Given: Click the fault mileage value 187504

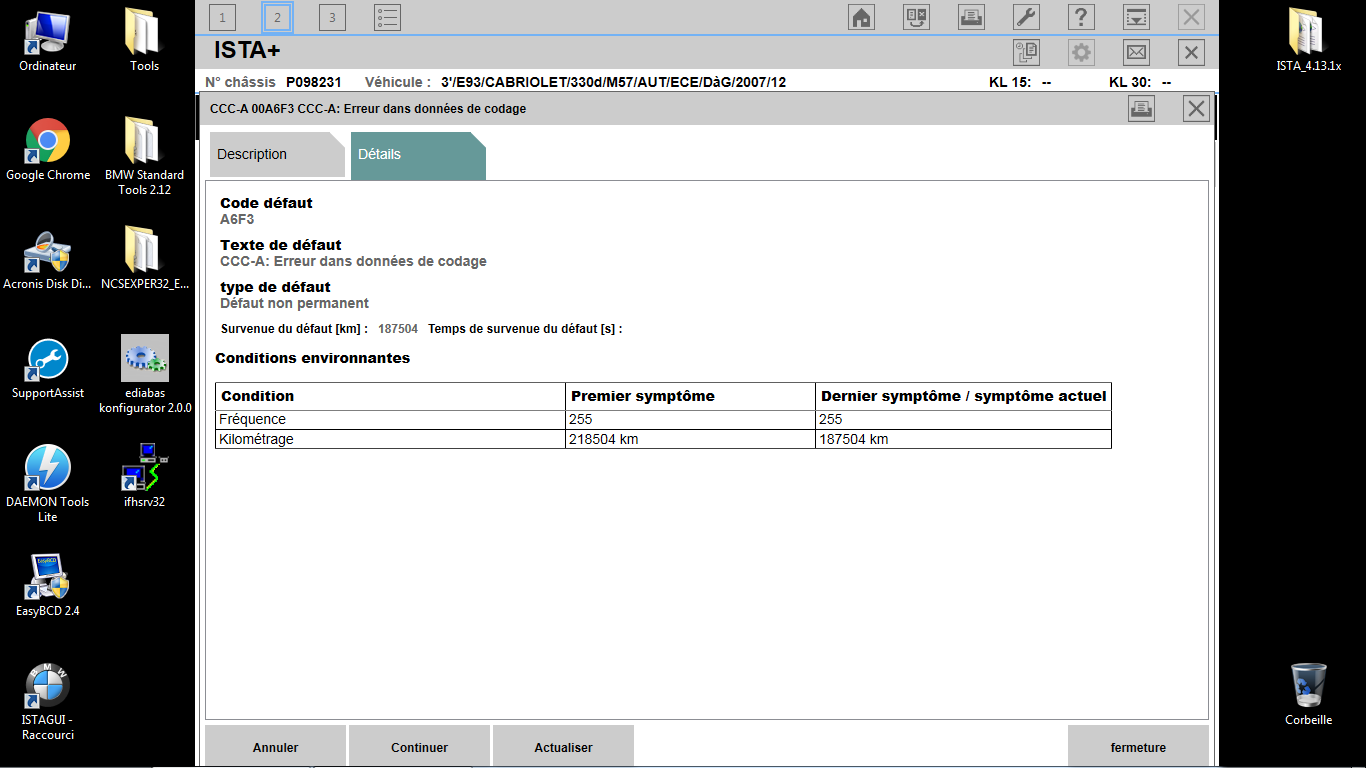Looking at the screenshot, I should pyautogui.click(x=398, y=329).
